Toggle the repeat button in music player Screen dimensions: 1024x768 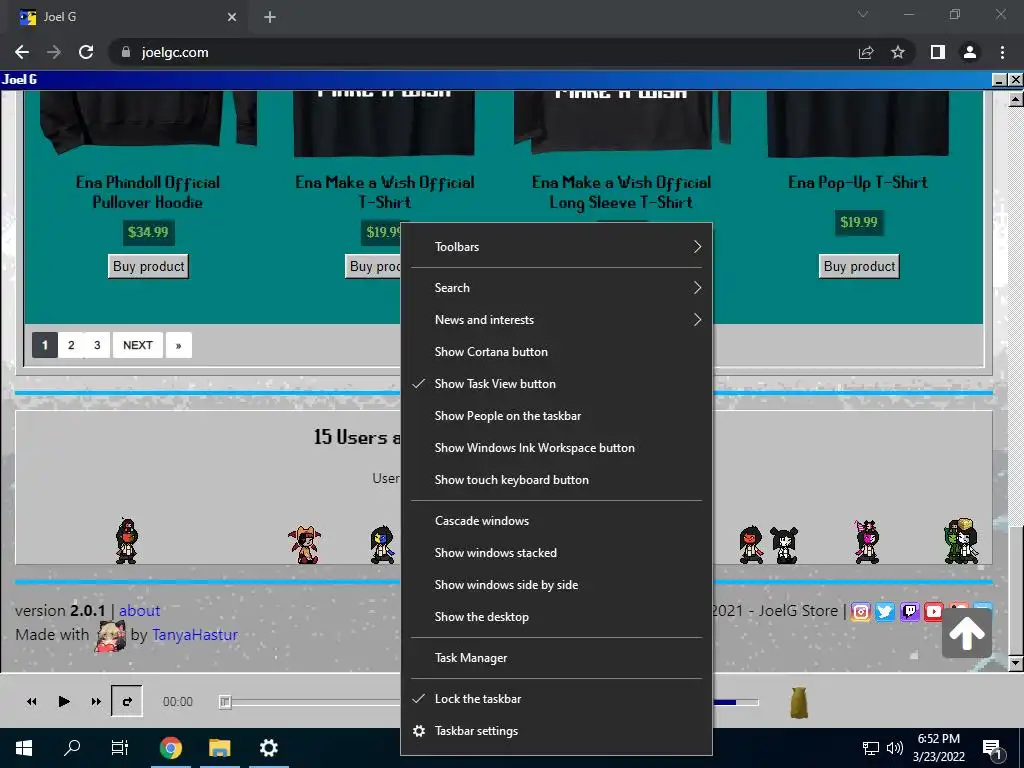pos(127,701)
